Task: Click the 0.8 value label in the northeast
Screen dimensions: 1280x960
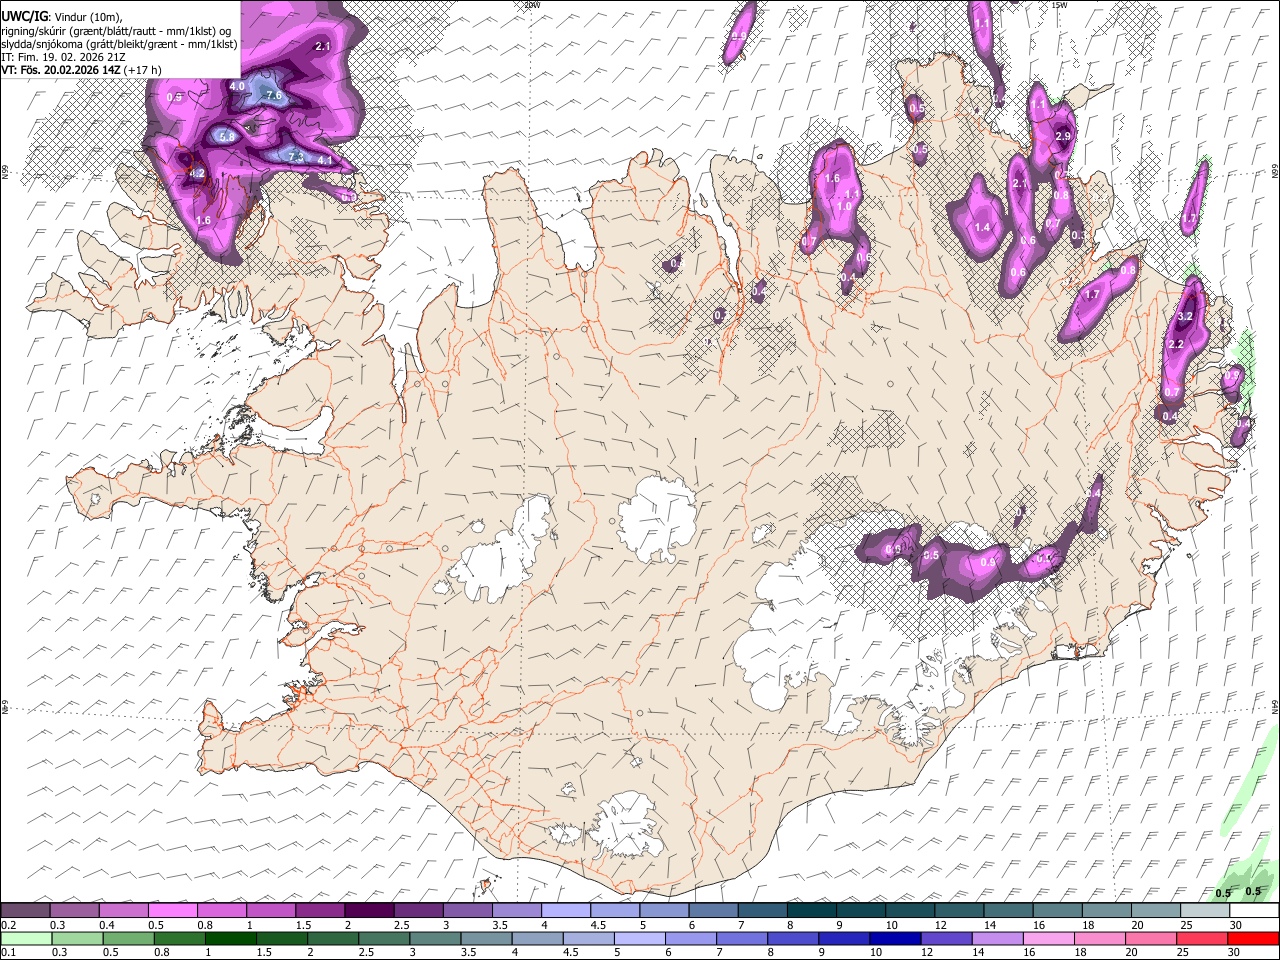Action: pyautogui.click(x=1128, y=271)
